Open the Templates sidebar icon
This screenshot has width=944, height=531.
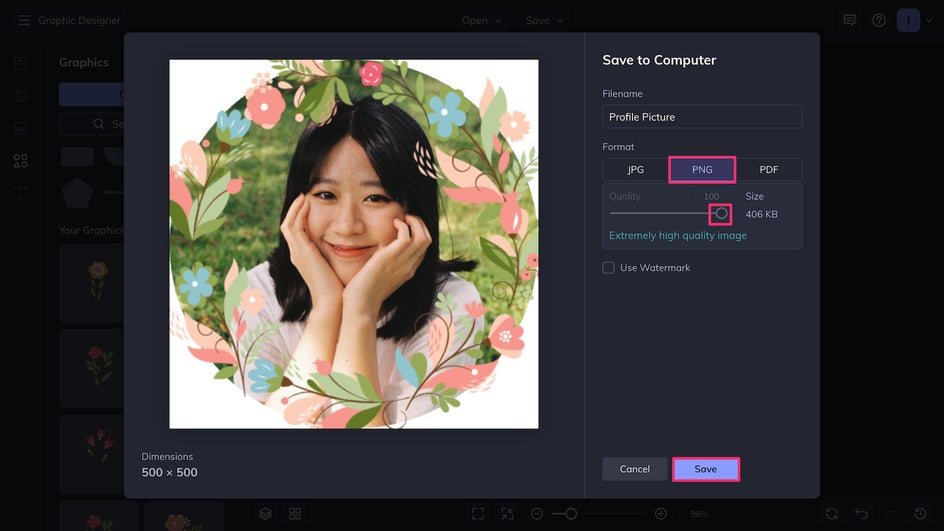point(20,128)
